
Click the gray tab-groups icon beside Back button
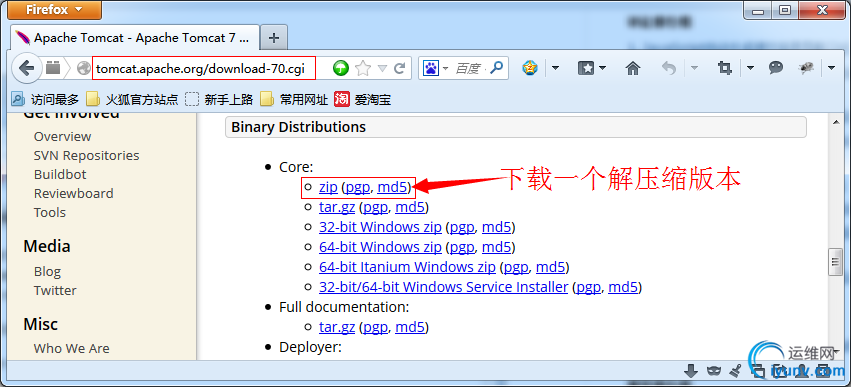[53, 68]
